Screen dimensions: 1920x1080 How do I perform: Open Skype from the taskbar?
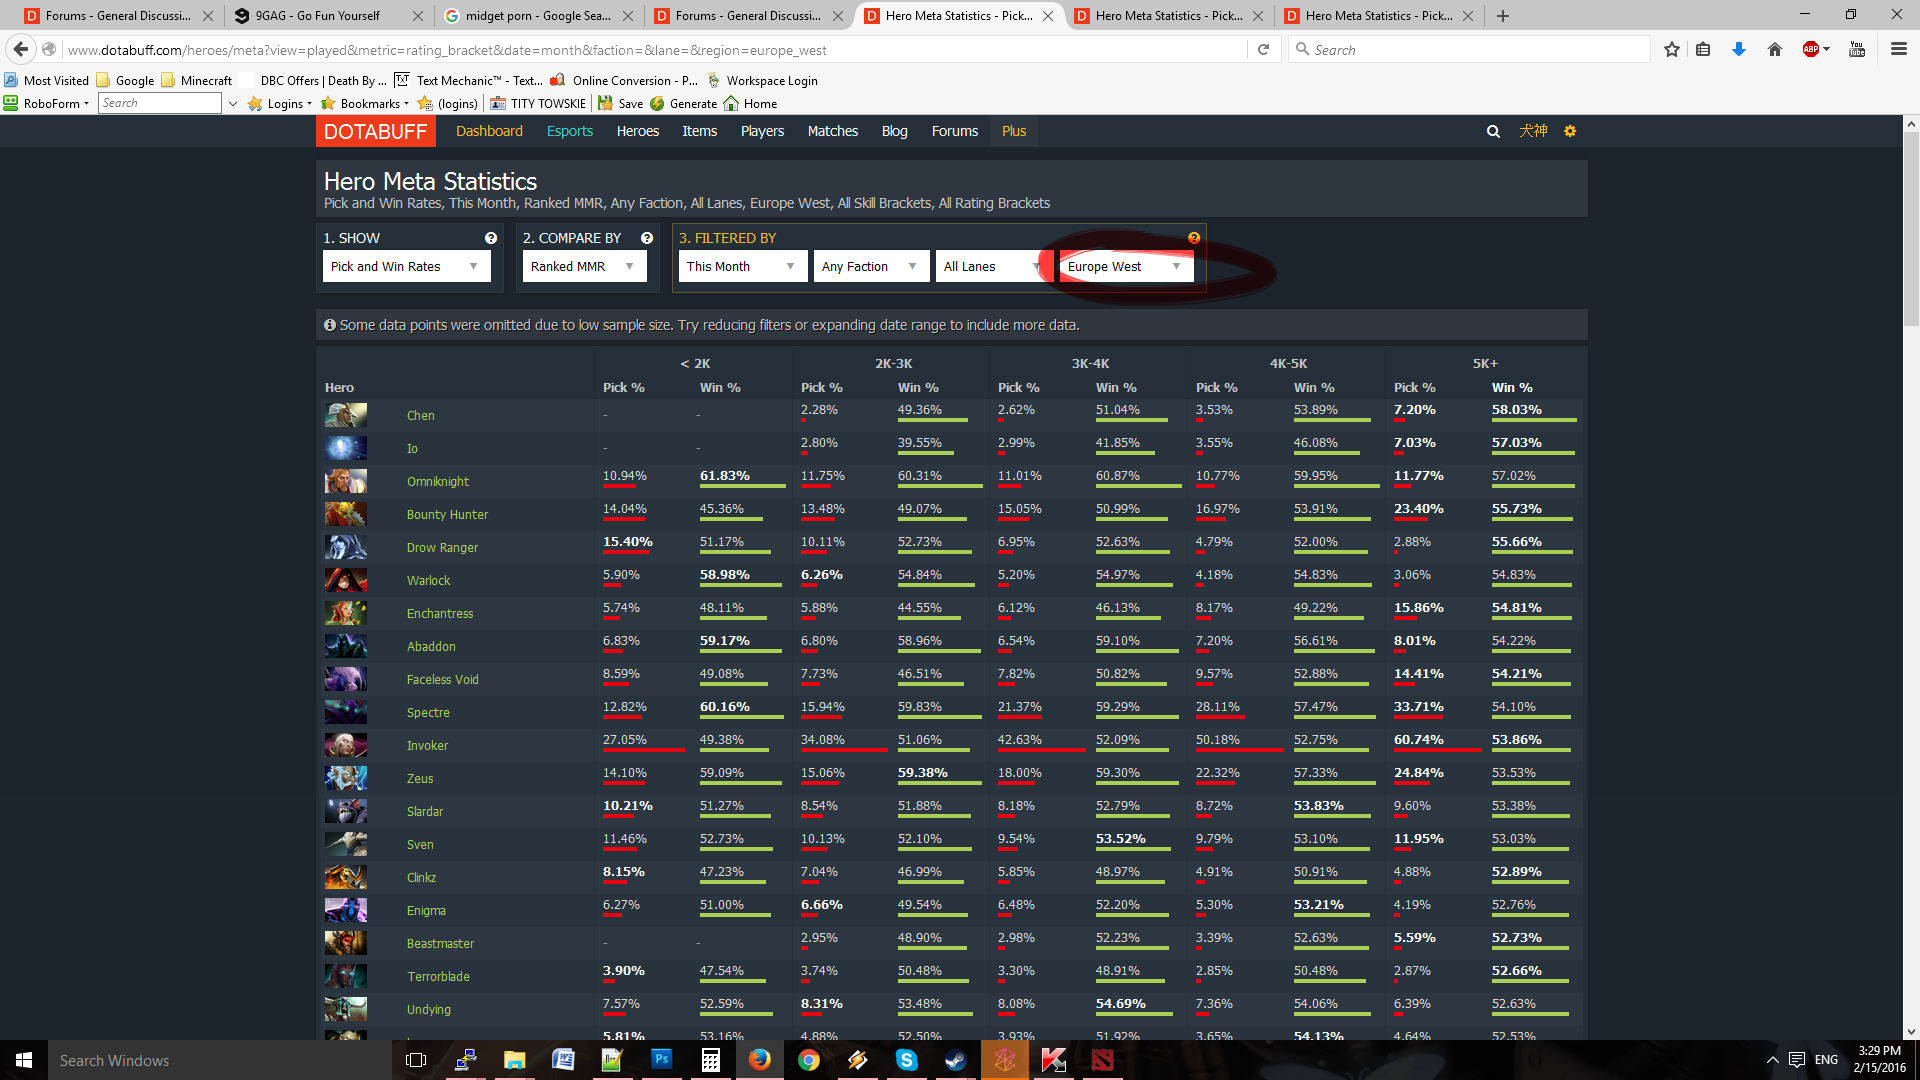[907, 1060]
